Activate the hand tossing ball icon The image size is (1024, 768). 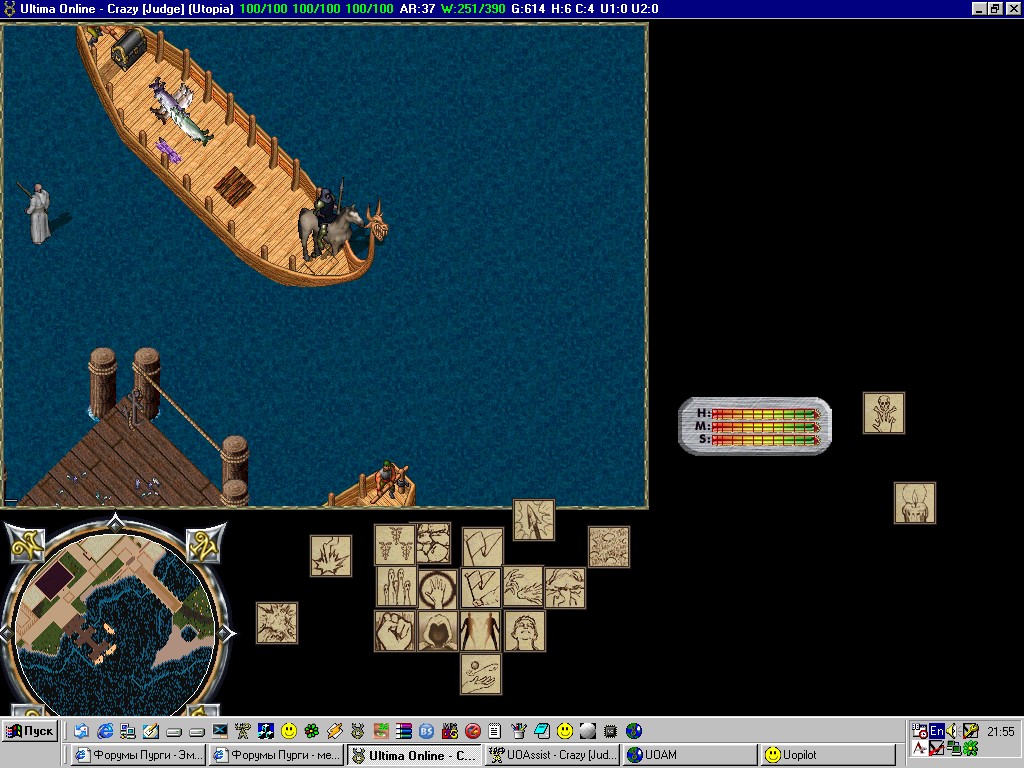[481, 673]
